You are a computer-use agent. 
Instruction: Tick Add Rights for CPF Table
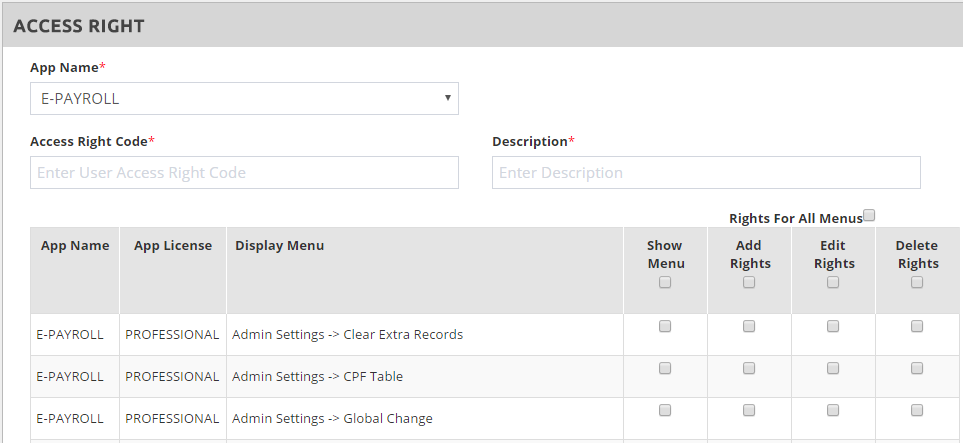point(749,369)
